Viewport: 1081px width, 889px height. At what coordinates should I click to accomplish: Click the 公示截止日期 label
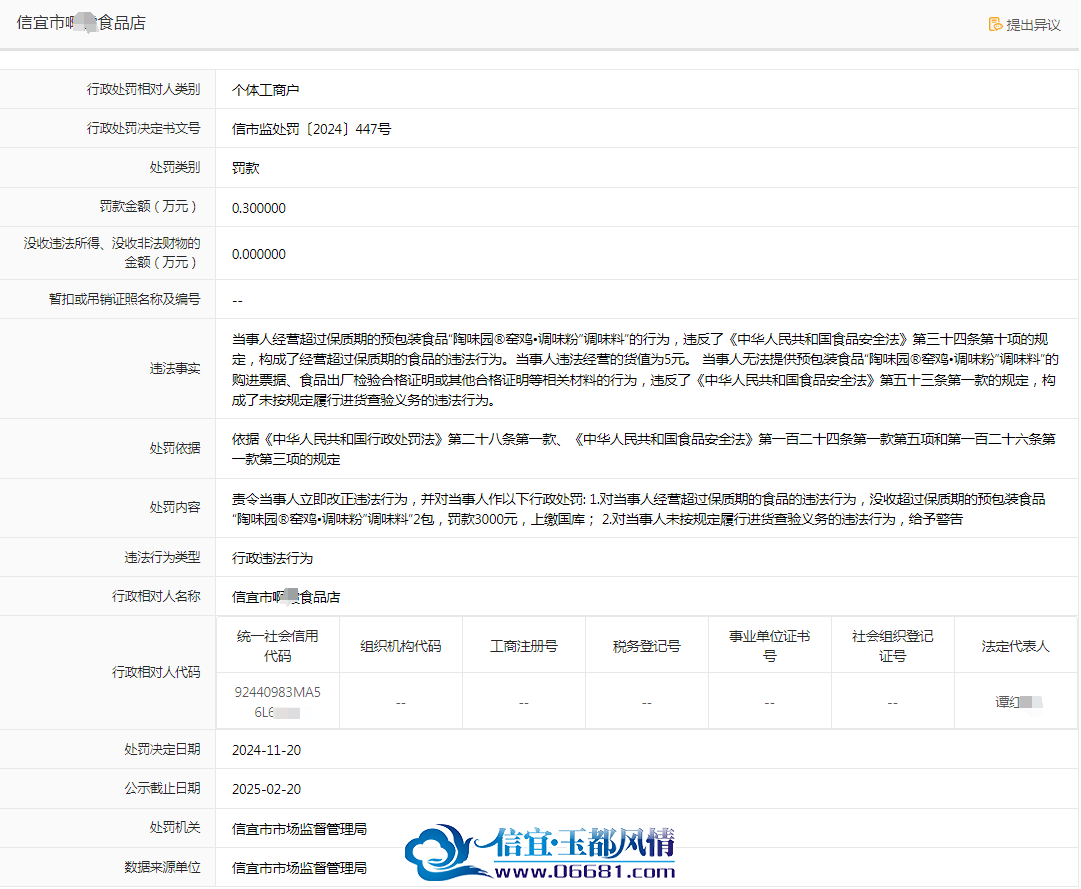[x=163, y=788]
